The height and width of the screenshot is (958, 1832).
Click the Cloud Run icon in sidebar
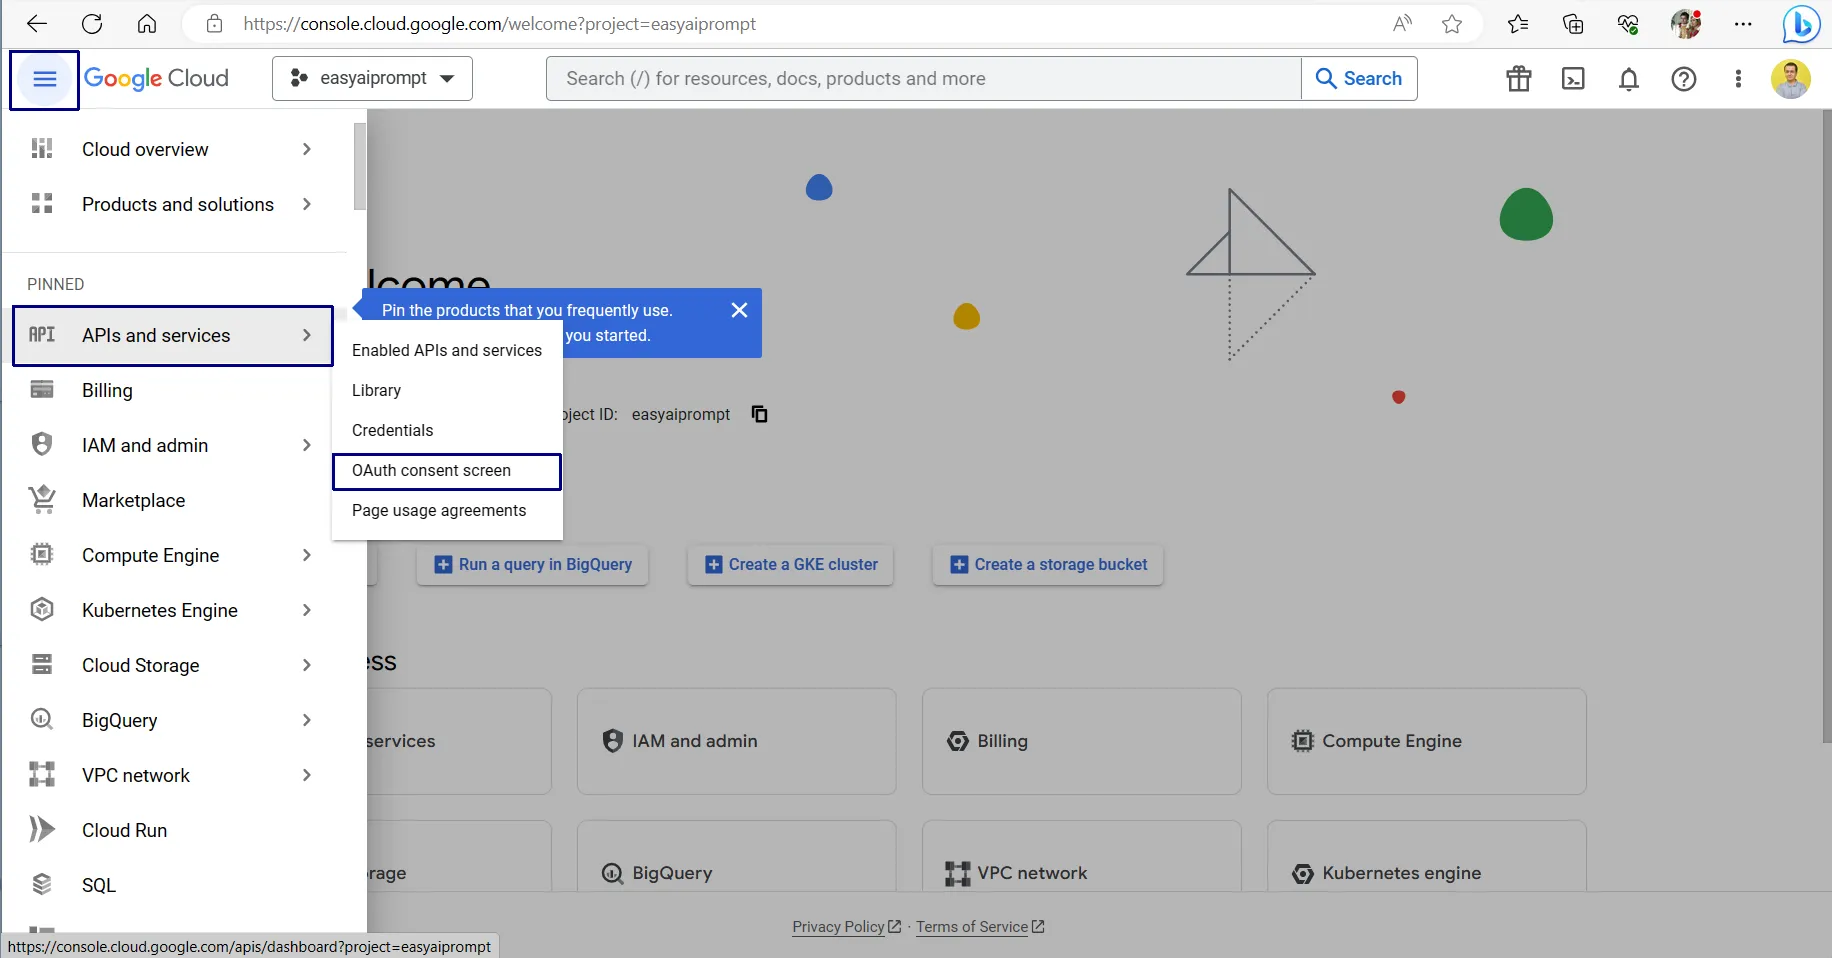tap(42, 830)
